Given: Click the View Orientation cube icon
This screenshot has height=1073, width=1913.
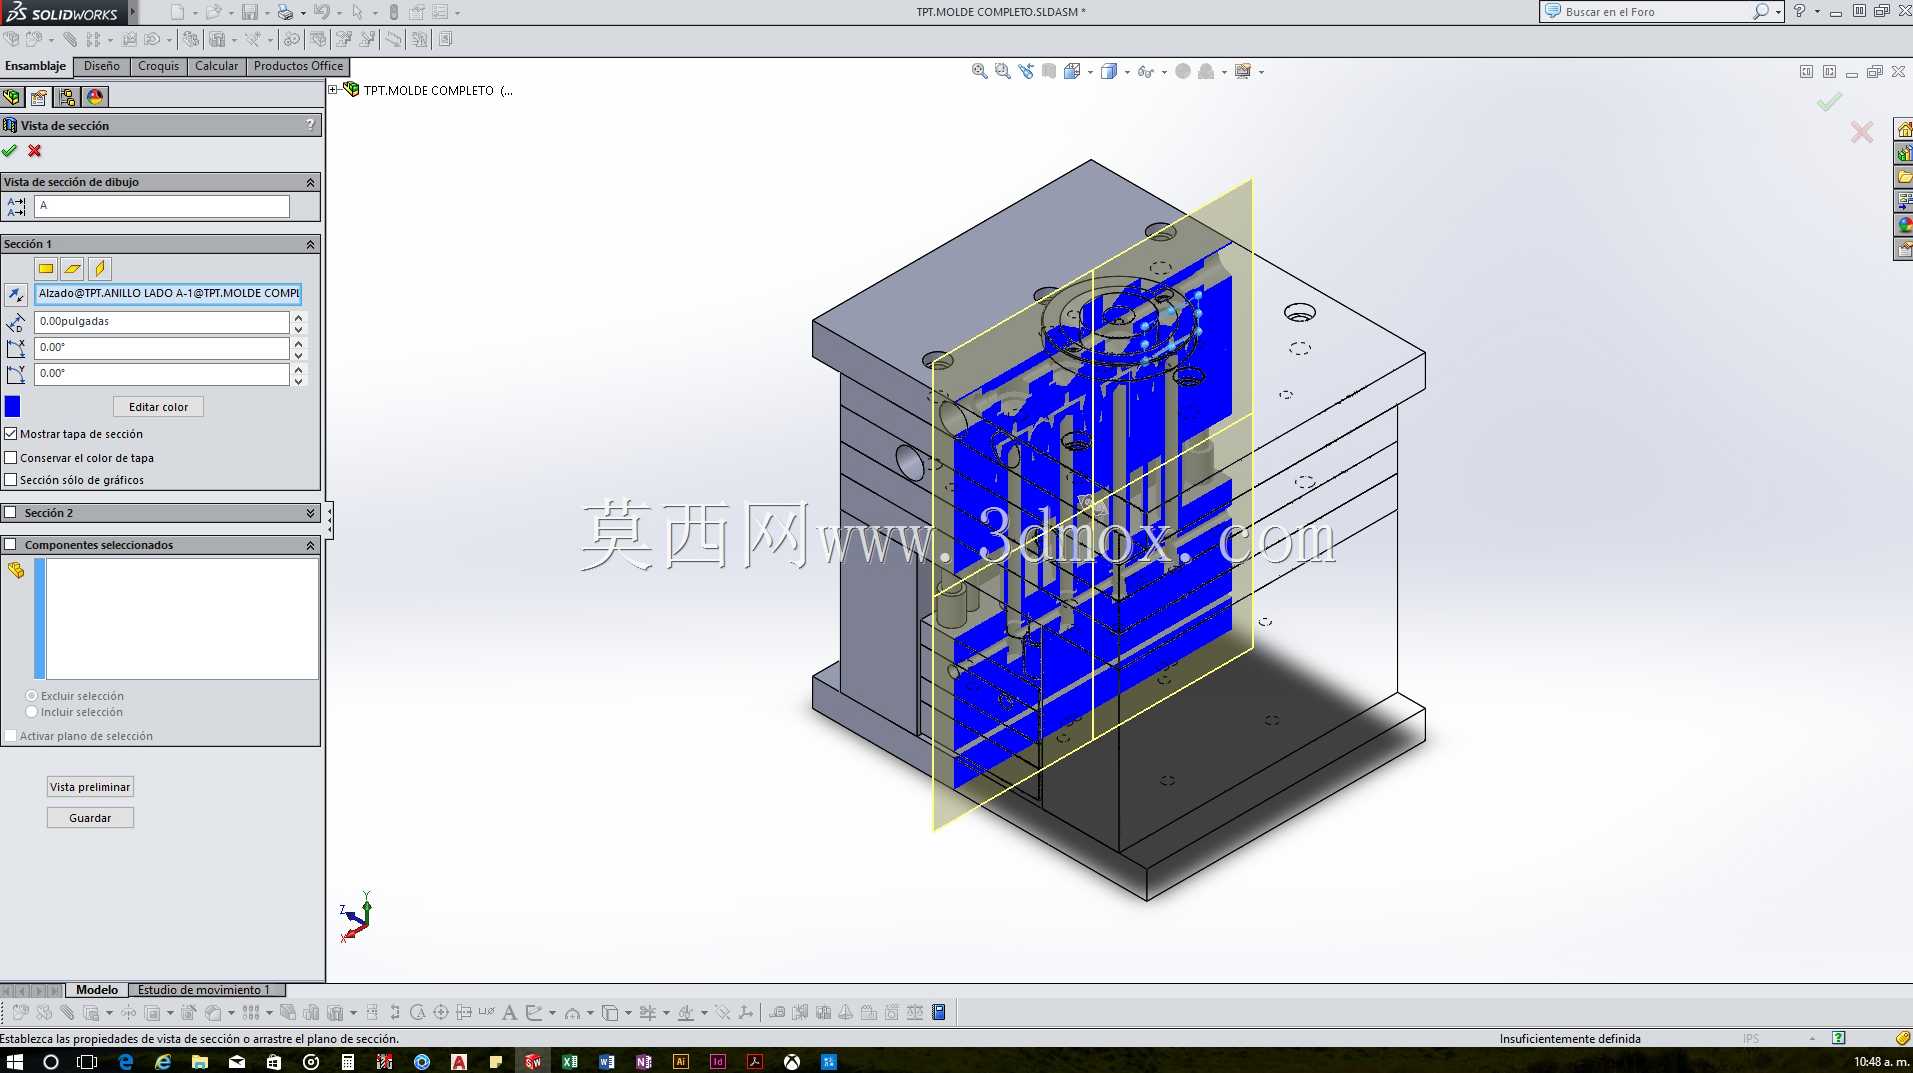Looking at the screenshot, I should point(1072,71).
